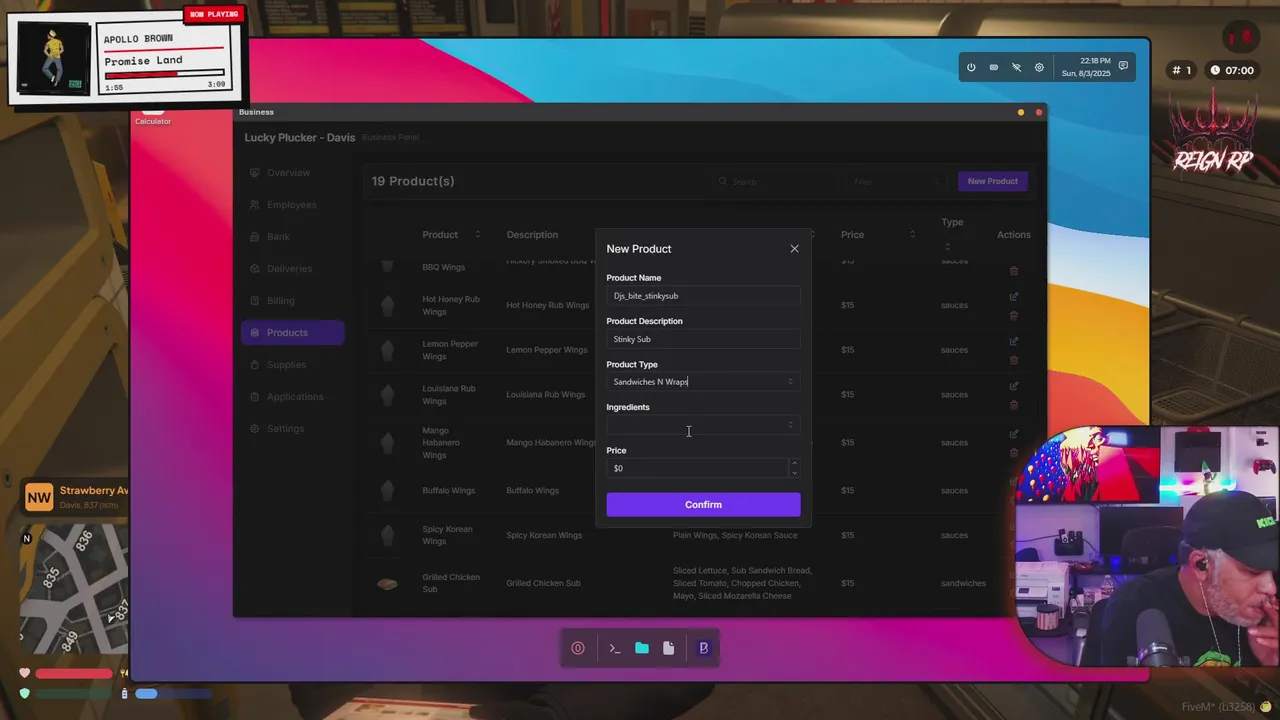
Task: Delete the Hot Honey Rub Wings product
Action: [1014, 315]
